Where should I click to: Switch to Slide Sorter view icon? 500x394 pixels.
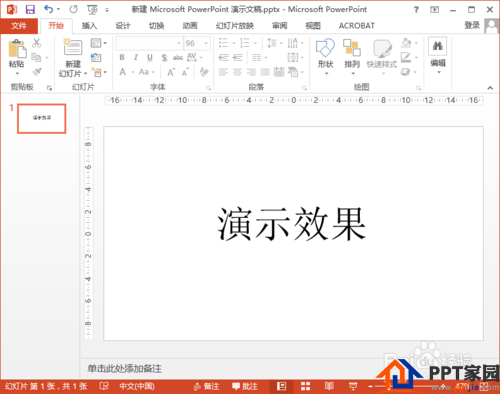tap(305, 386)
